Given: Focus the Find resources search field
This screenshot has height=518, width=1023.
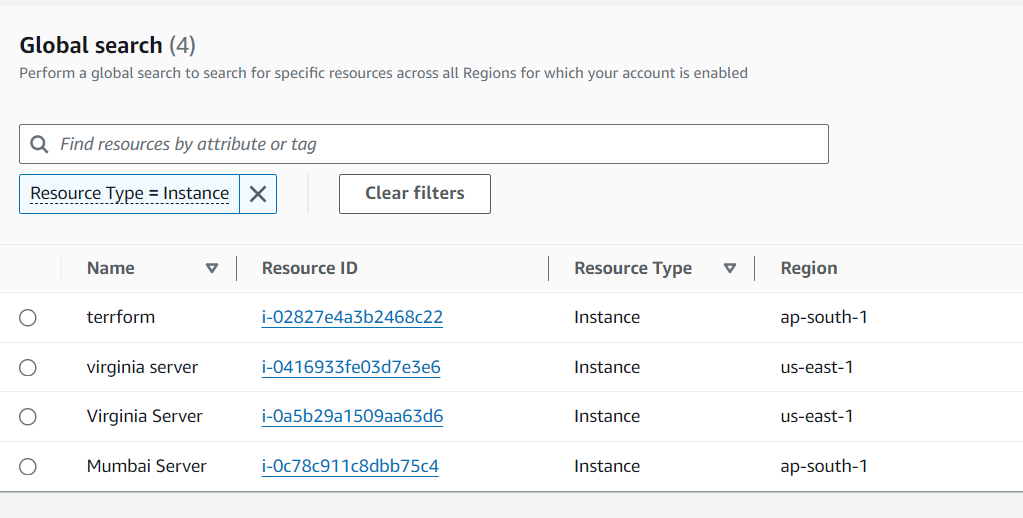Looking at the screenshot, I should [x=424, y=144].
